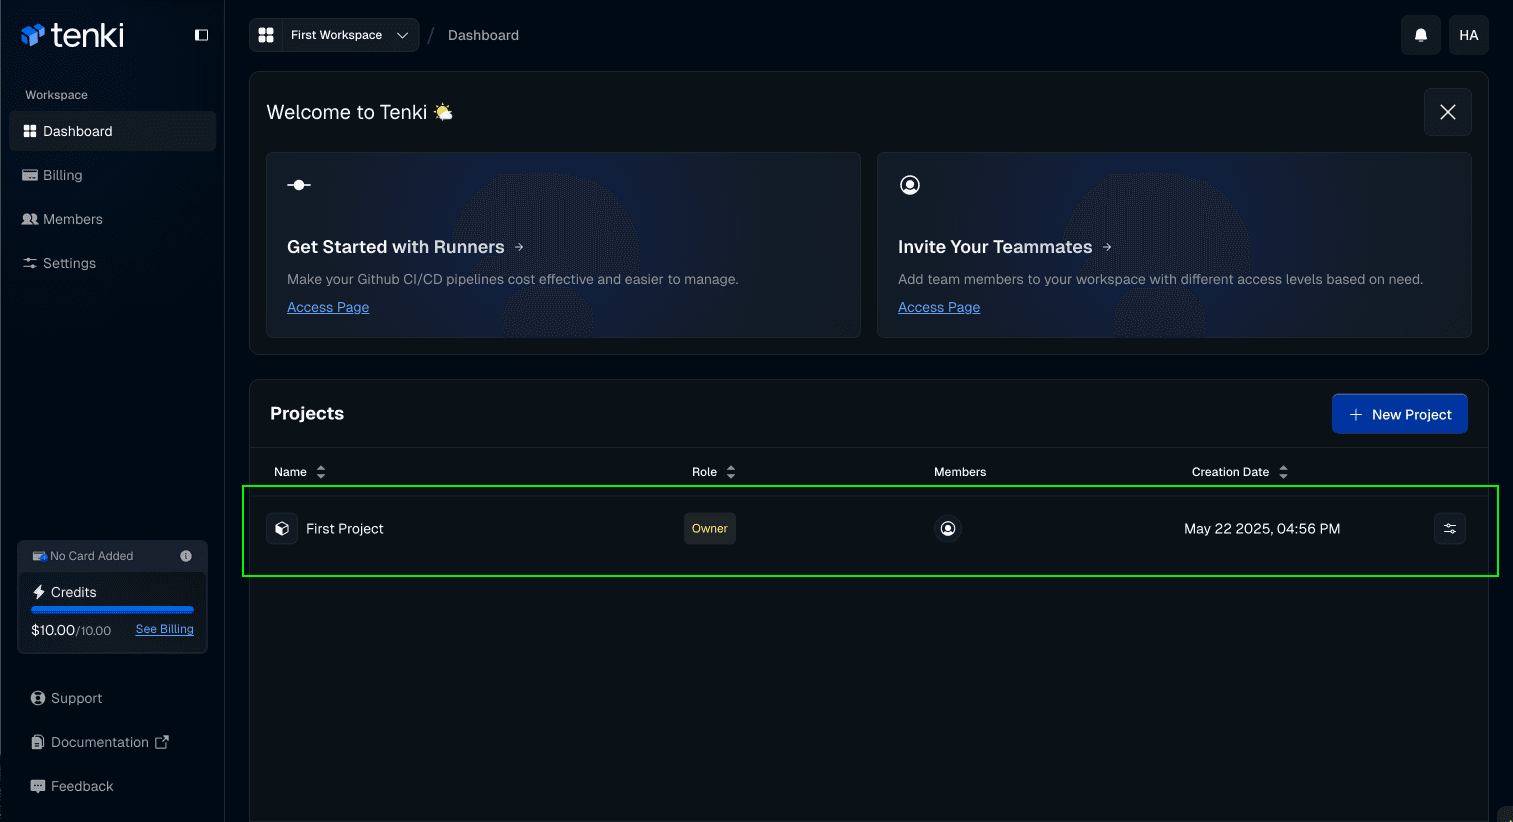Click the Dashboard breadcrumb

click(483, 35)
